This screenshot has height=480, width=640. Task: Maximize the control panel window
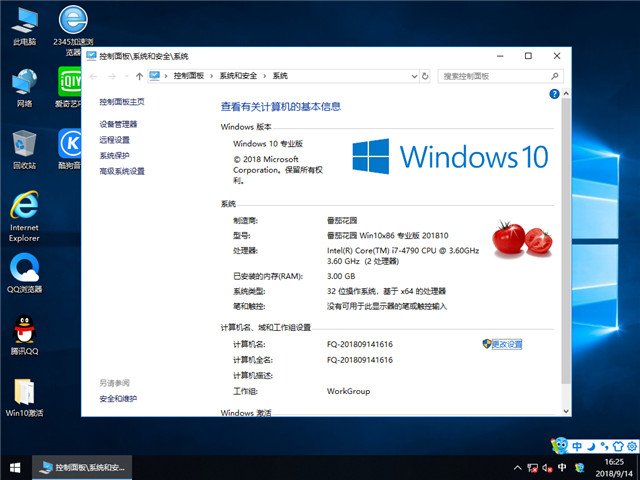point(528,56)
